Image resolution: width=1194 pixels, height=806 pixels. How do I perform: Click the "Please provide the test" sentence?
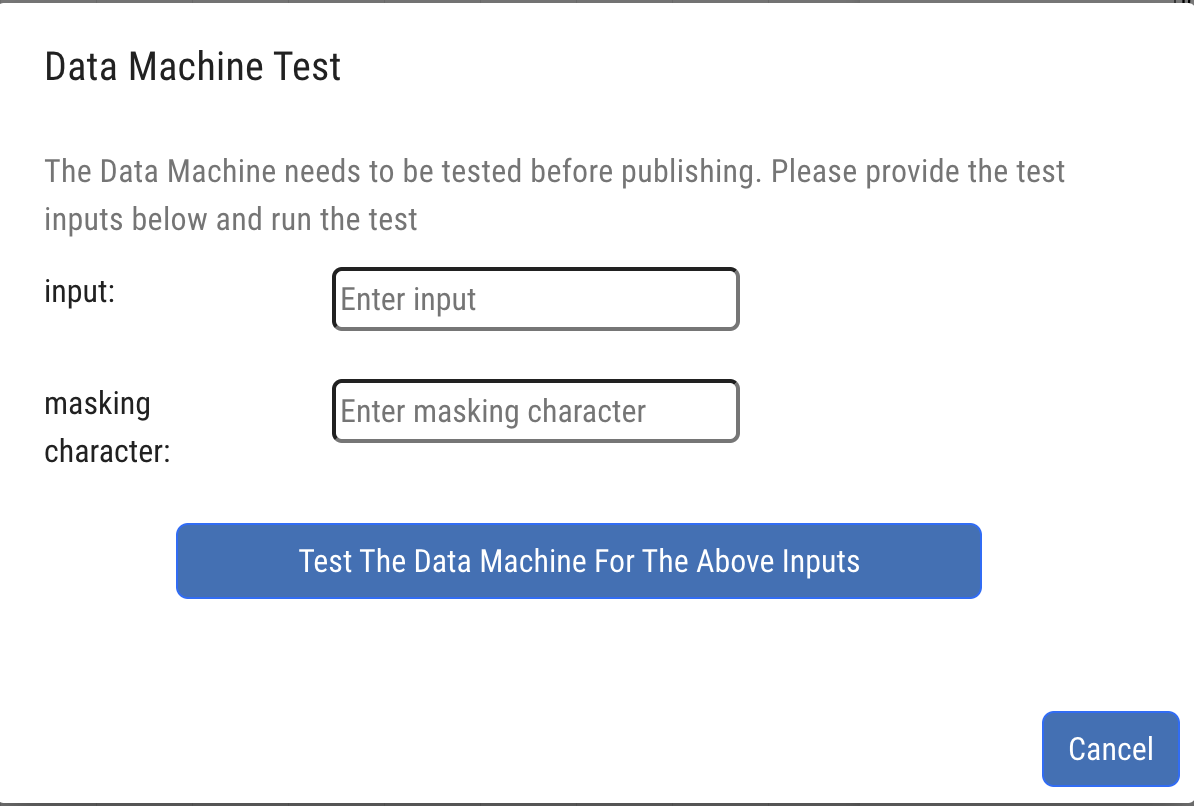(917, 171)
